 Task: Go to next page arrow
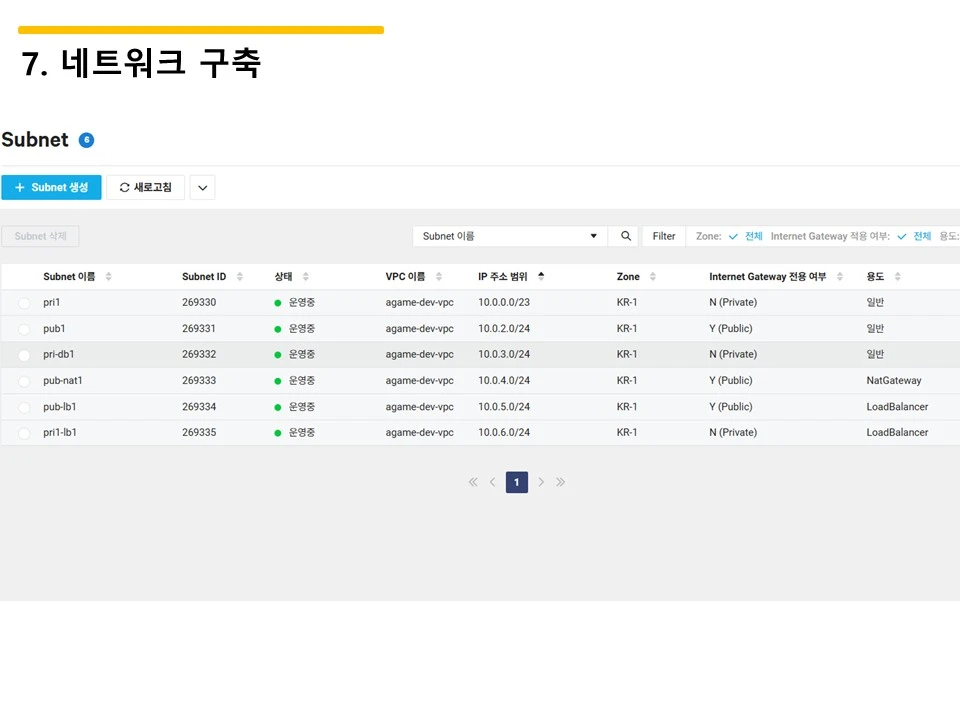(541, 482)
